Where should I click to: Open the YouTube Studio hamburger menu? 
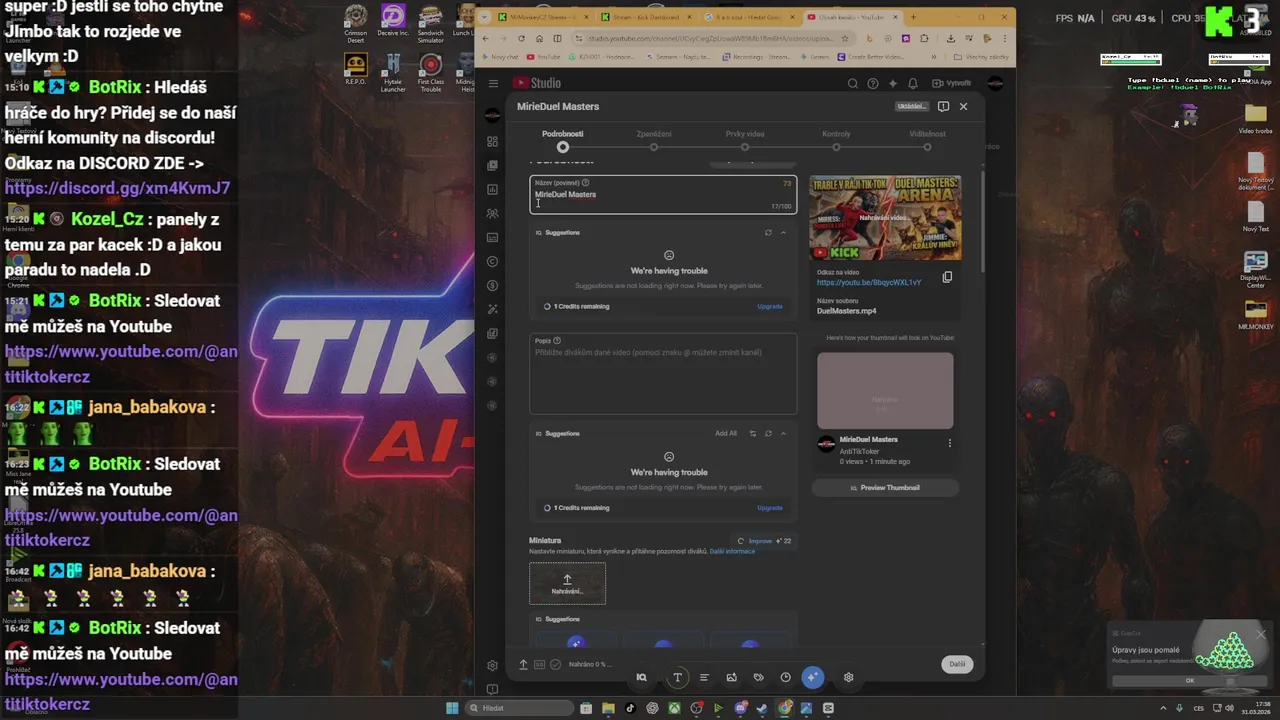[x=493, y=83]
